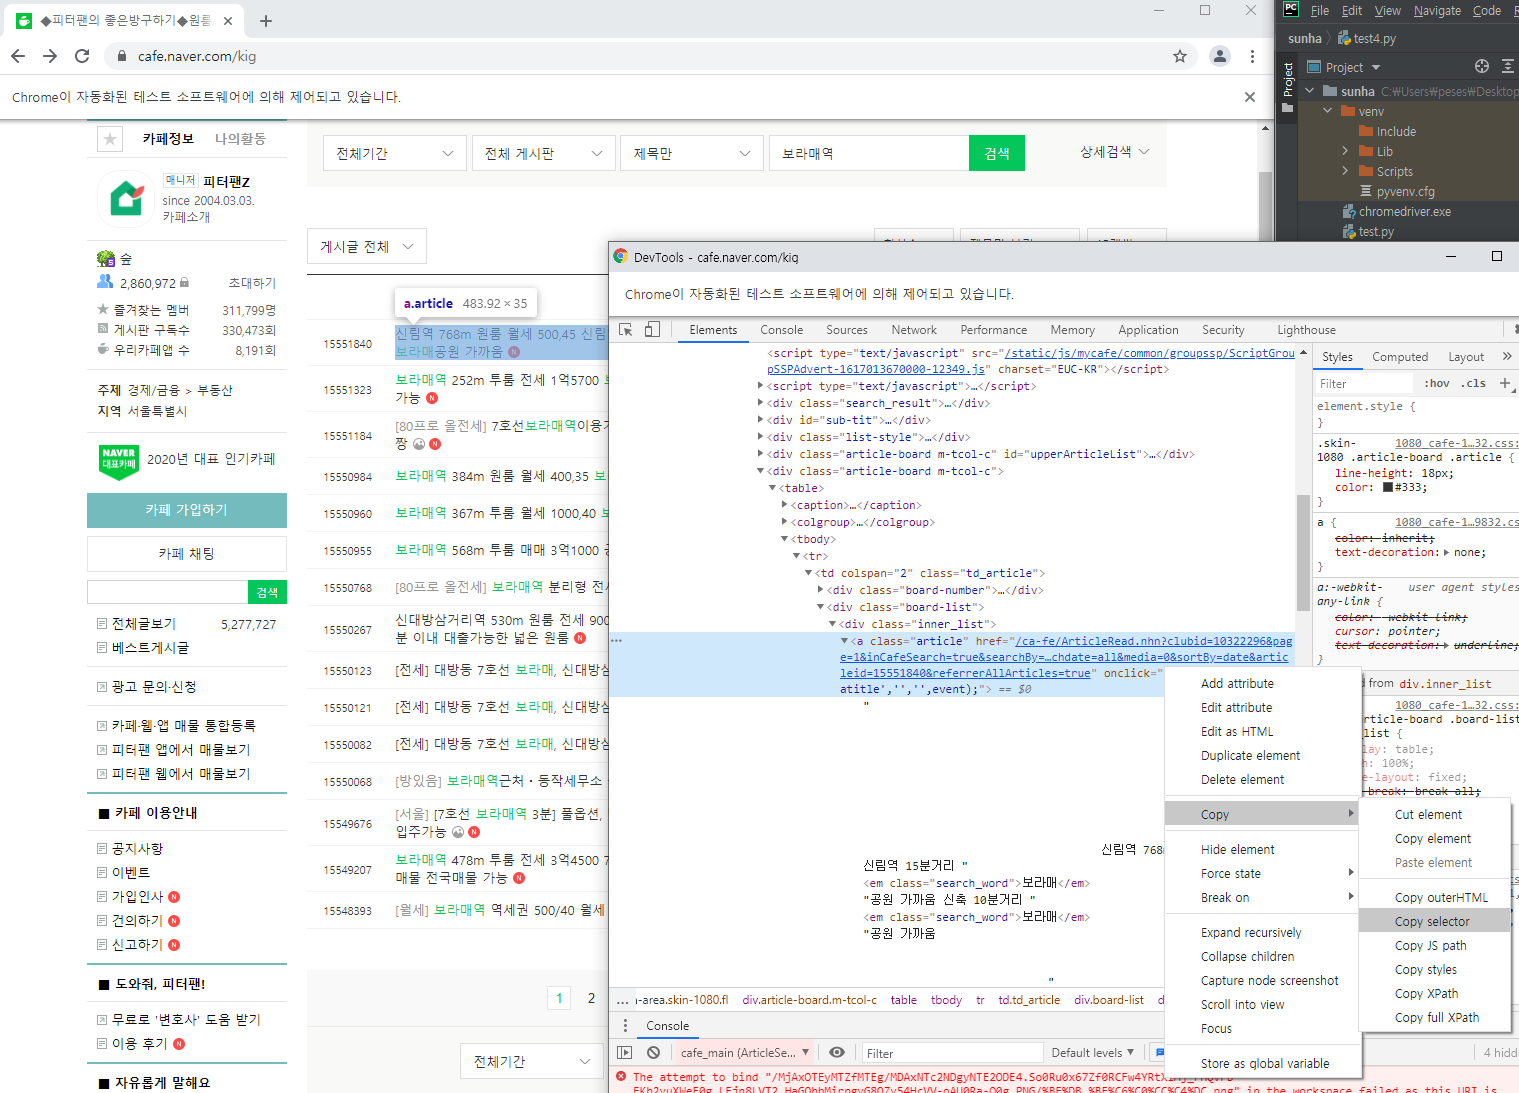This screenshot has height=1093, width=1519.
Task: Click the browser forward arrow
Action: (50, 56)
